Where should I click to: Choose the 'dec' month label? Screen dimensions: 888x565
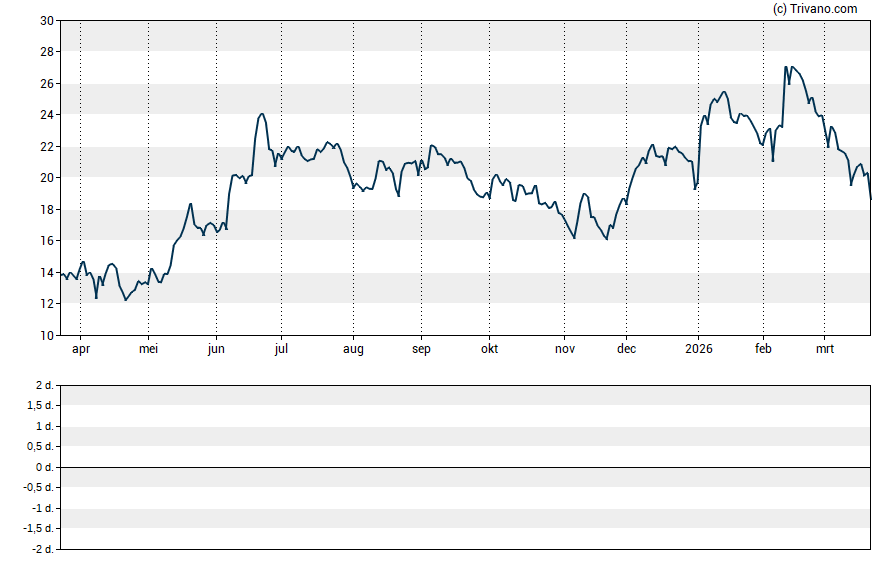point(626,350)
